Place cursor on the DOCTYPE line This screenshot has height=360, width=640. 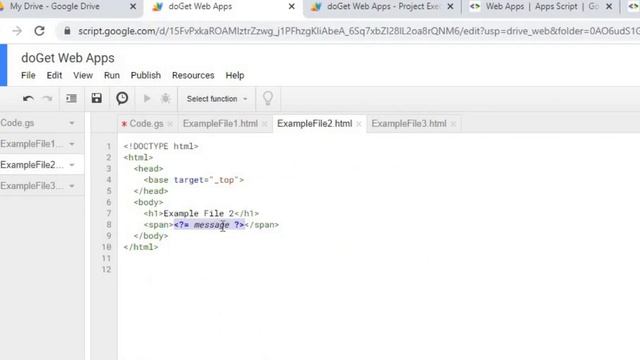click(x=161, y=146)
